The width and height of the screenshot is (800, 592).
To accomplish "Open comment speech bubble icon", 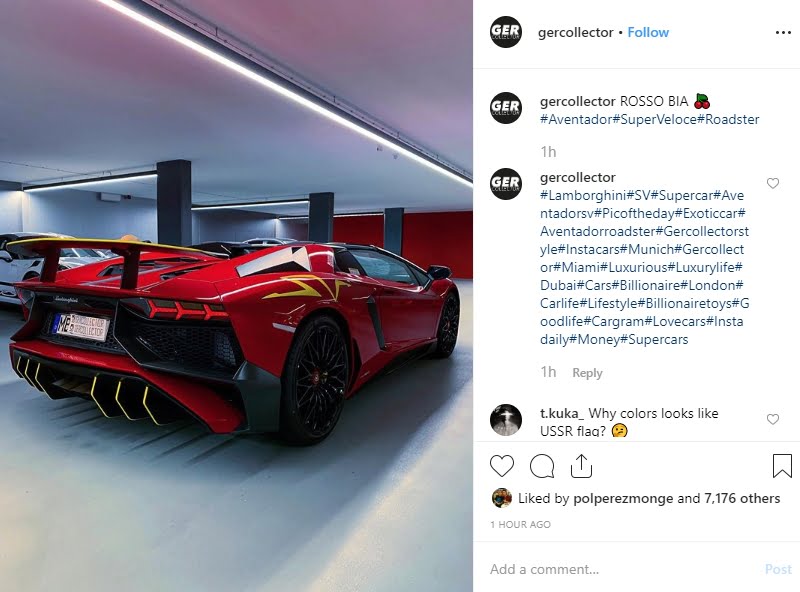I will 542,466.
